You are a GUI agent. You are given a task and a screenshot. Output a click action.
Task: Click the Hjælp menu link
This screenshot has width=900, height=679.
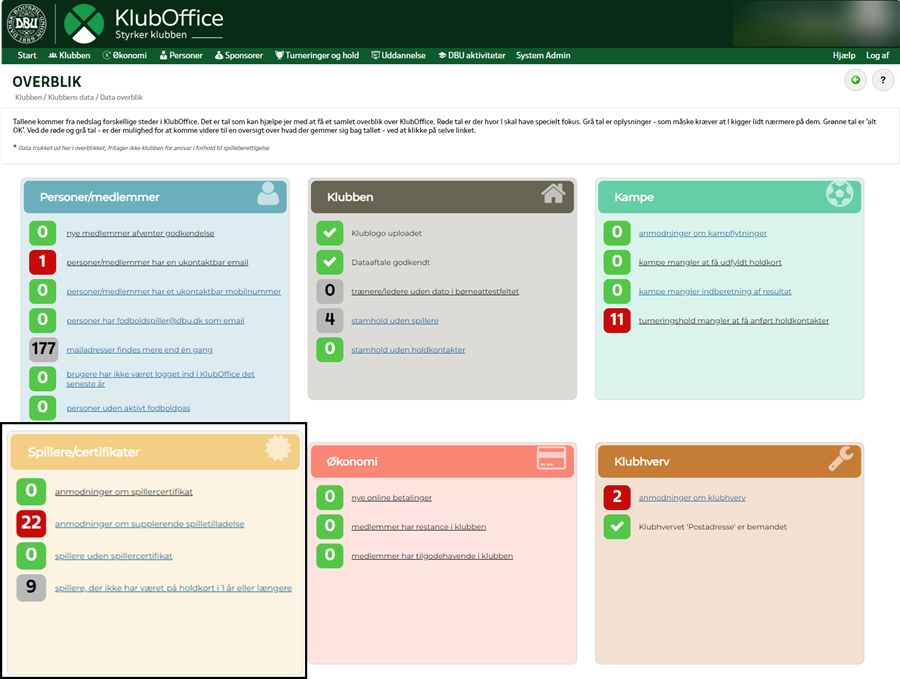coord(844,56)
